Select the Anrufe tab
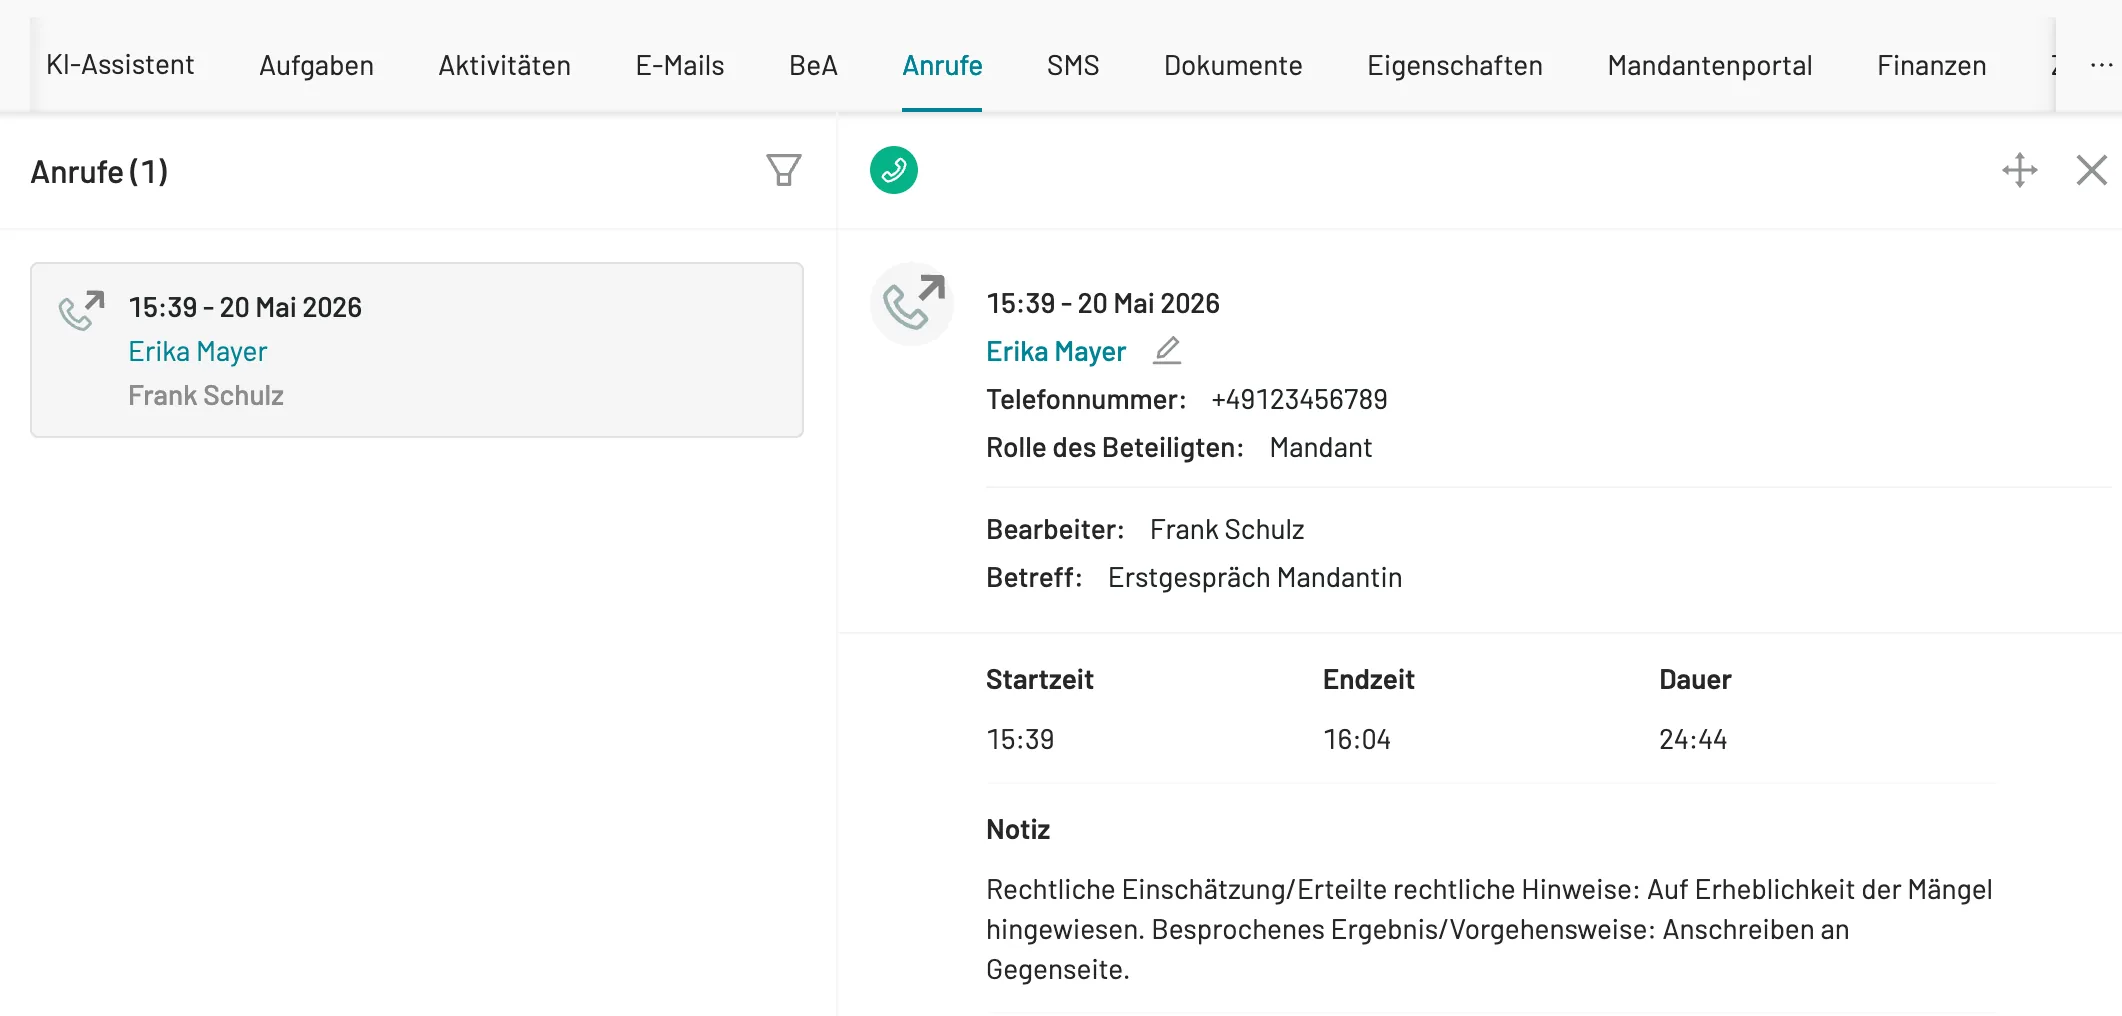Image resolution: width=2122 pixels, height=1016 pixels. tap(942, 65)
